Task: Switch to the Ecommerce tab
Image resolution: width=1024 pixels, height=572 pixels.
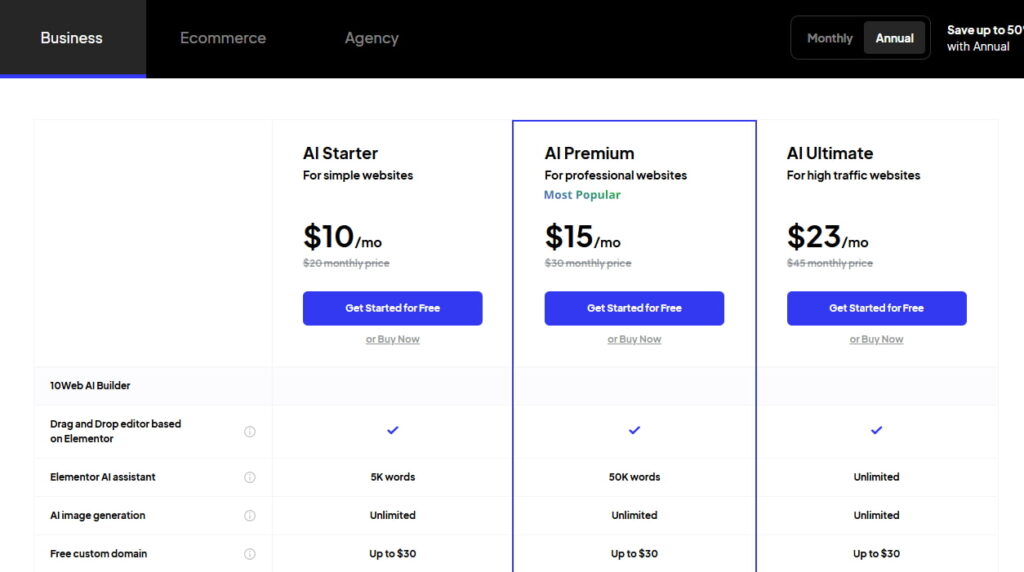Action: click(223, 38)
